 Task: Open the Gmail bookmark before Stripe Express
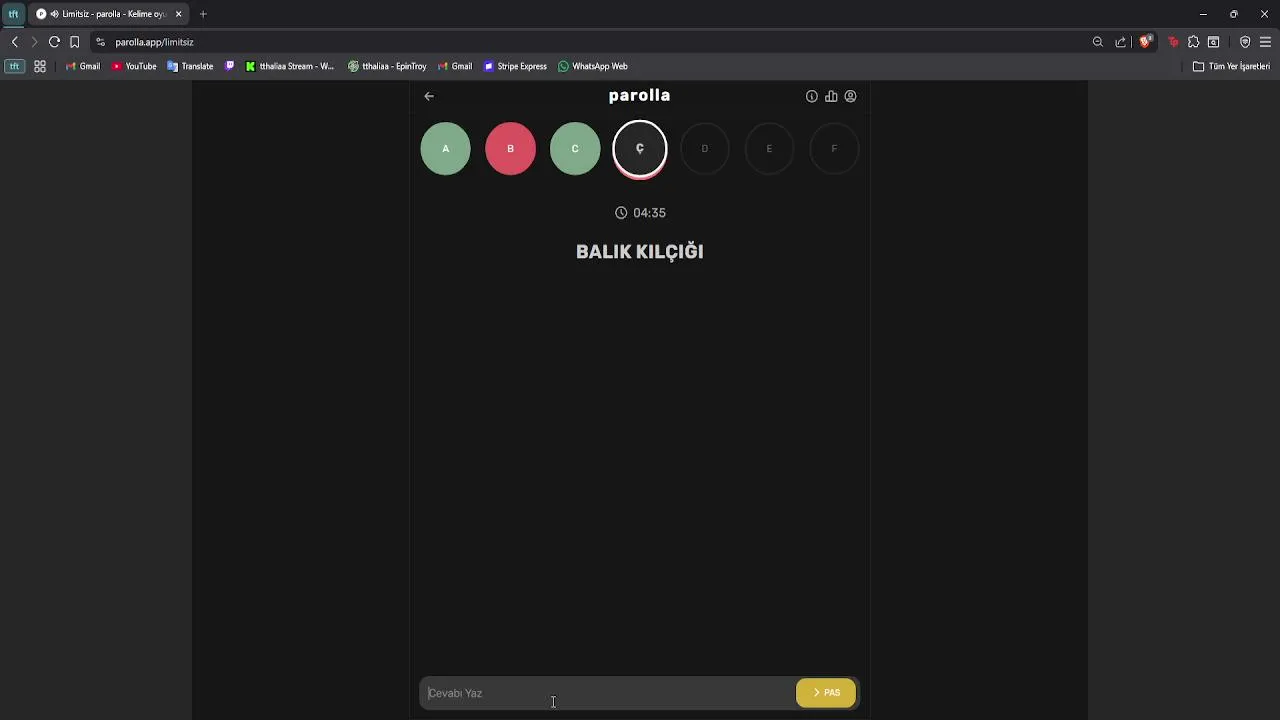pos(455,66)
